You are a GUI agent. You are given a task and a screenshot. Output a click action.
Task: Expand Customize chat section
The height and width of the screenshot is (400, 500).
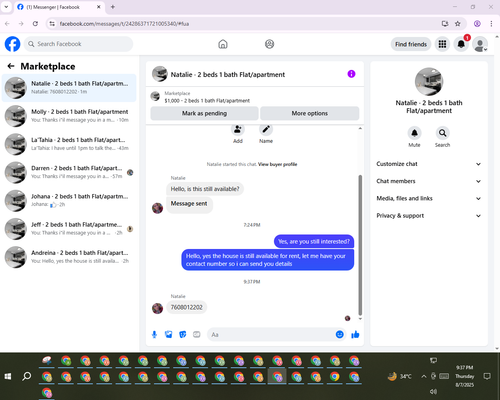click(429, 164)
